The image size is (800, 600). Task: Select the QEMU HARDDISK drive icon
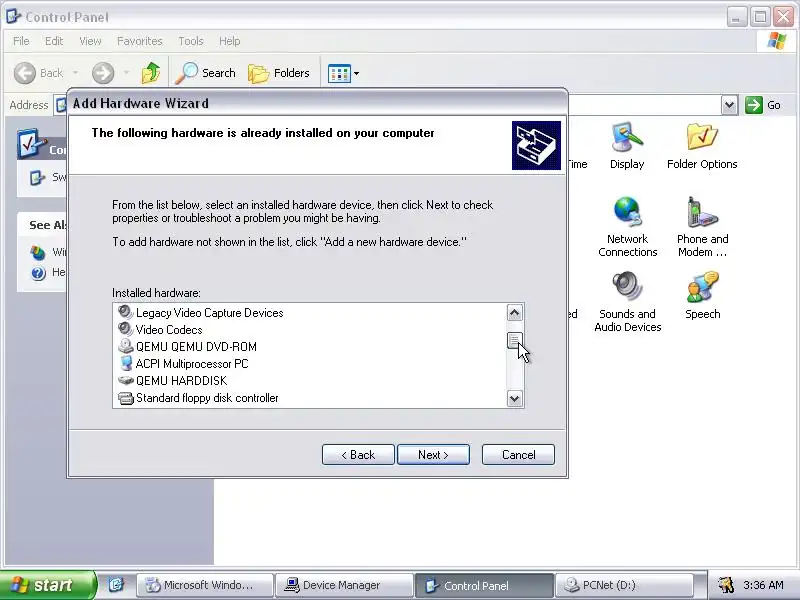[x=125, y=381]
